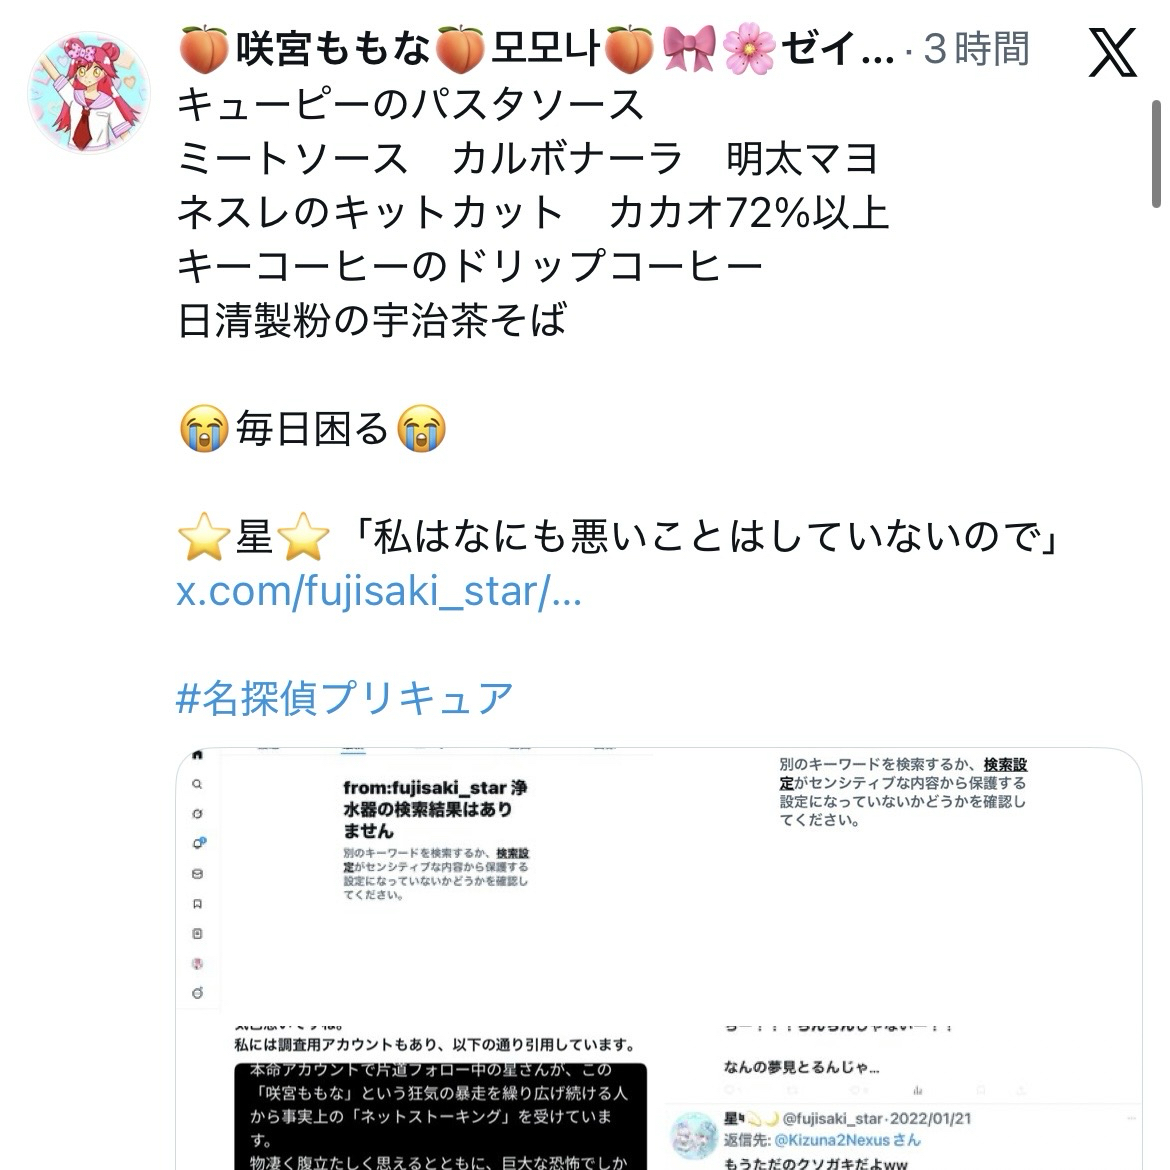This screenshot has width=1170, height=1170.
Task: Click the X logo icon
Action: coord(1112,52)
